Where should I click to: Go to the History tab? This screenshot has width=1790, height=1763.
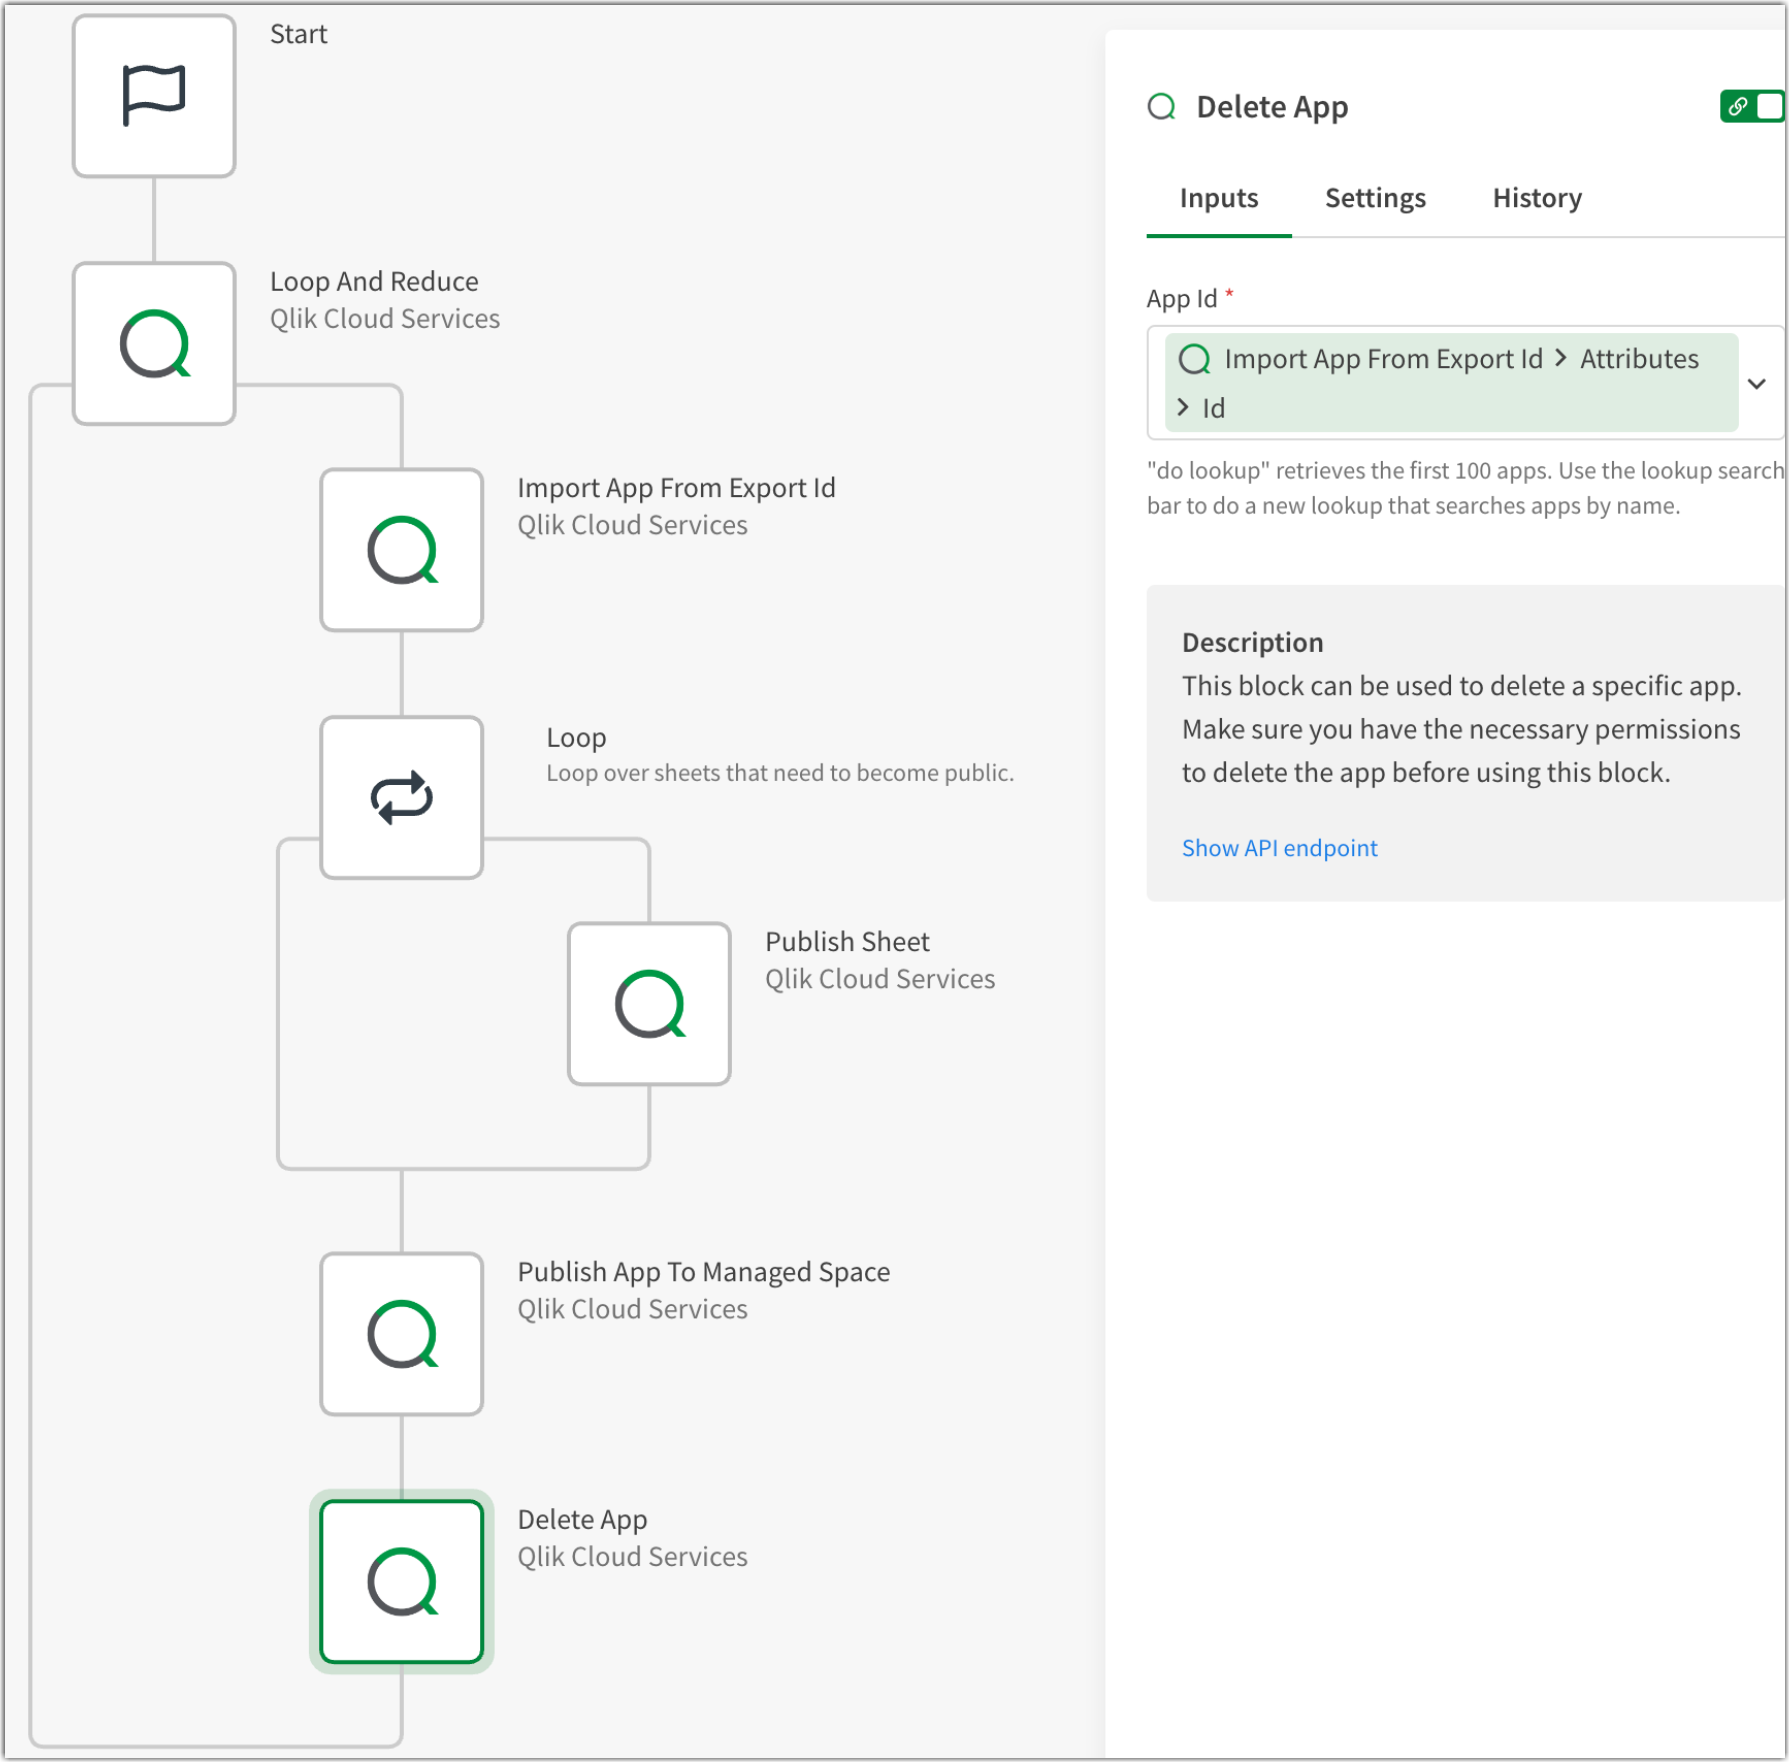tap(1536, 198)
